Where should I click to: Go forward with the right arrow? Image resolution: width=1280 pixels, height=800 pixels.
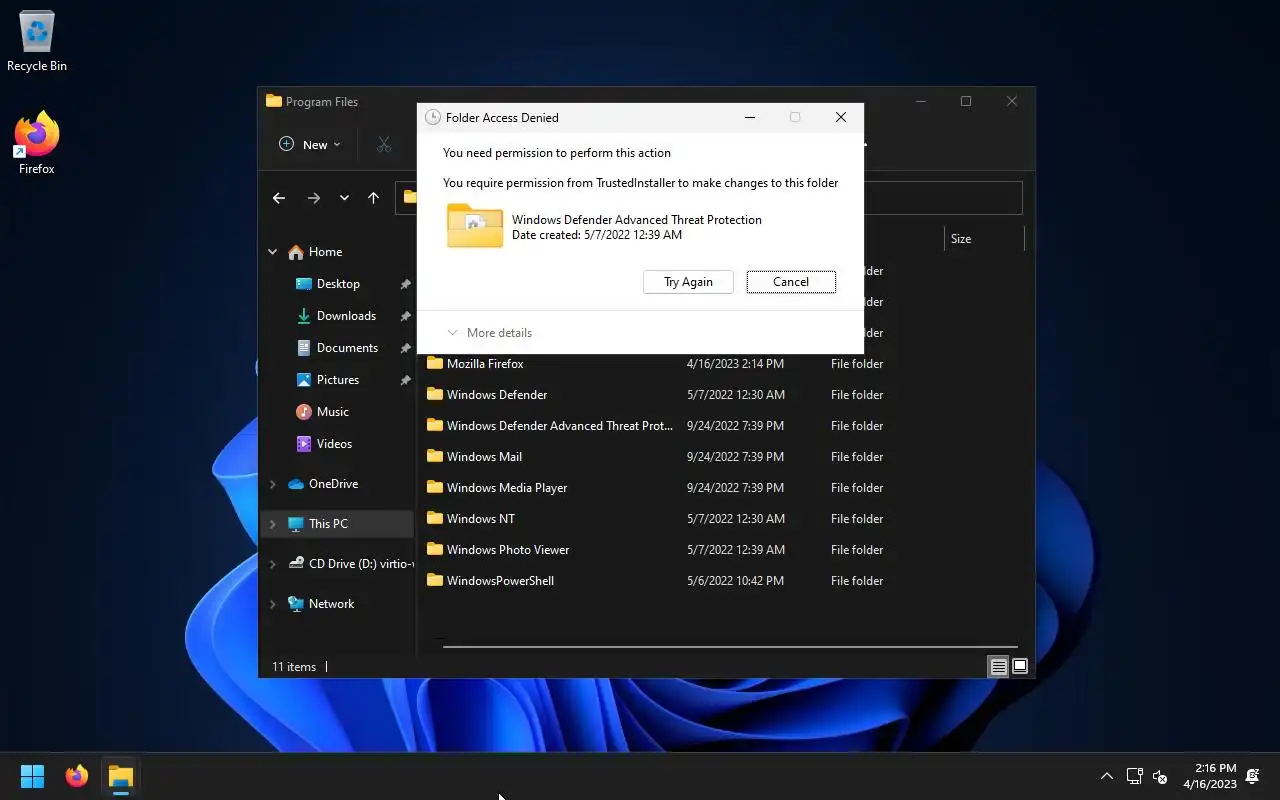coord(314,198)
